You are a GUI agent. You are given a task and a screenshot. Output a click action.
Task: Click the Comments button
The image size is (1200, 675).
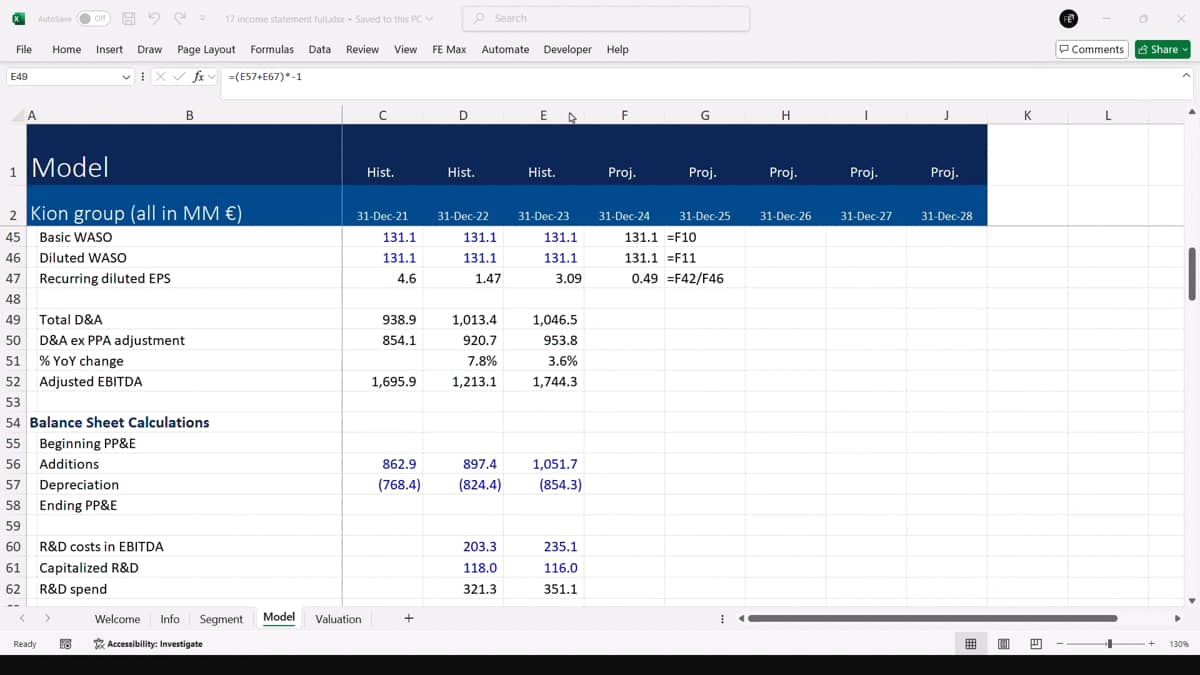coord(1092,49)
